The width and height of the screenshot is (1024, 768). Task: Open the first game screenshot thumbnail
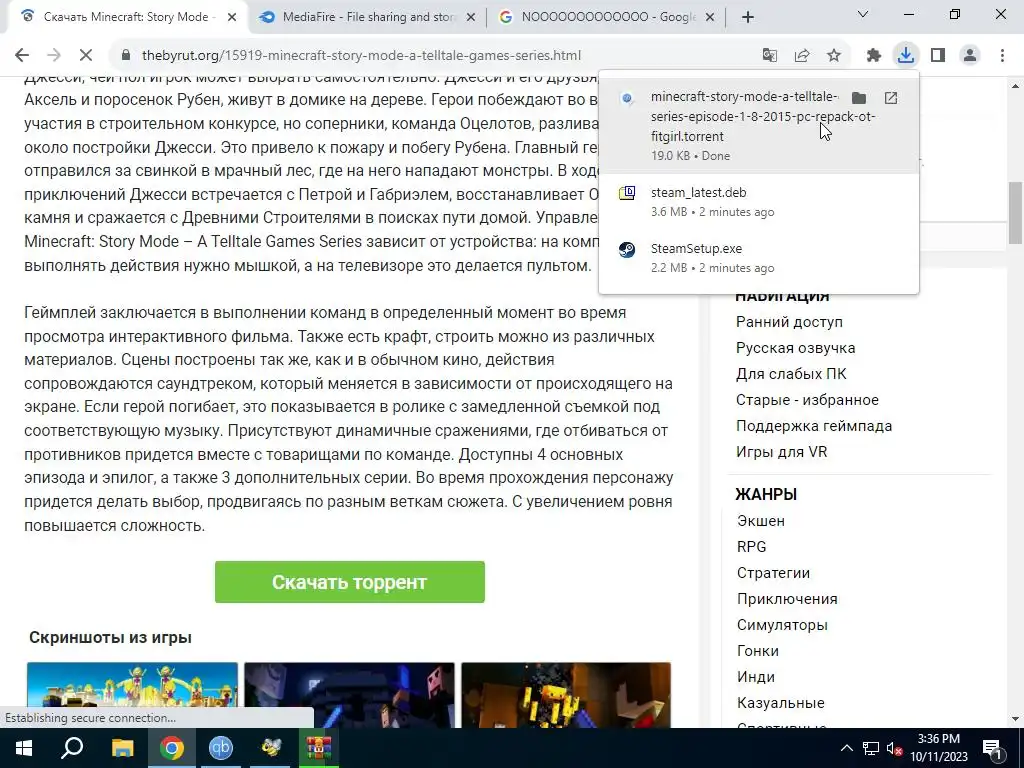click(x=133, y=695)
